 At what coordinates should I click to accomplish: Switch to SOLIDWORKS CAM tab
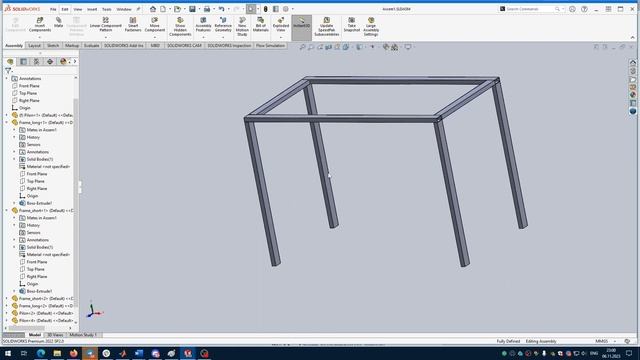[184, 46]
